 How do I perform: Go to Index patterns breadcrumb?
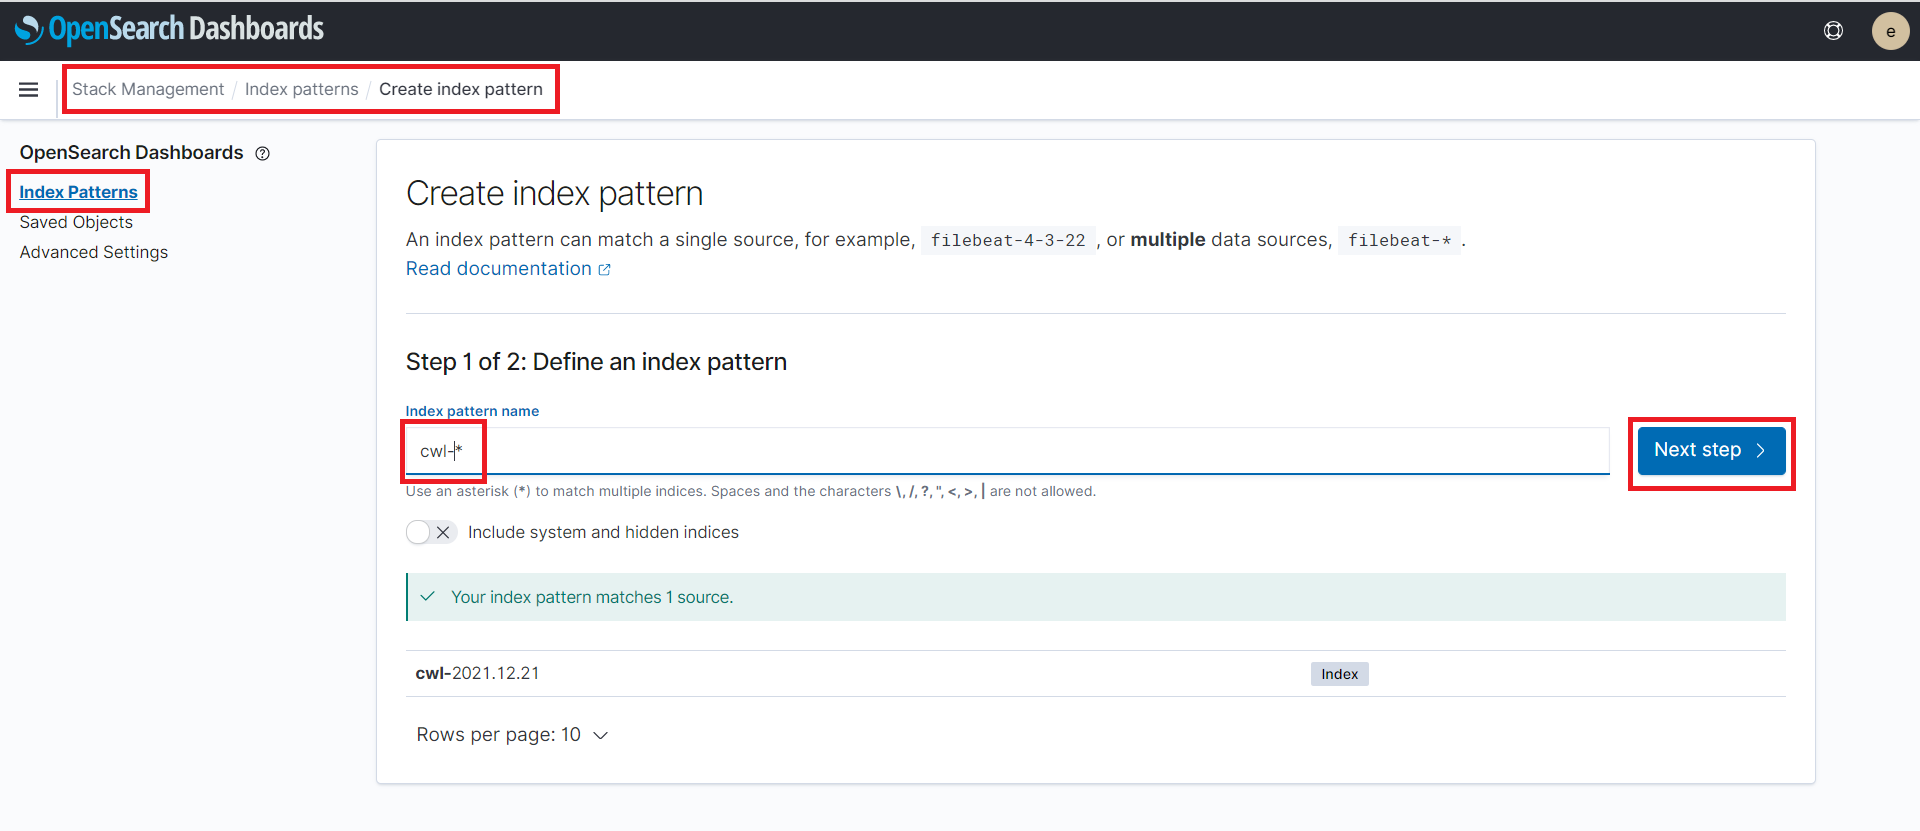click(x=301, y=89)
